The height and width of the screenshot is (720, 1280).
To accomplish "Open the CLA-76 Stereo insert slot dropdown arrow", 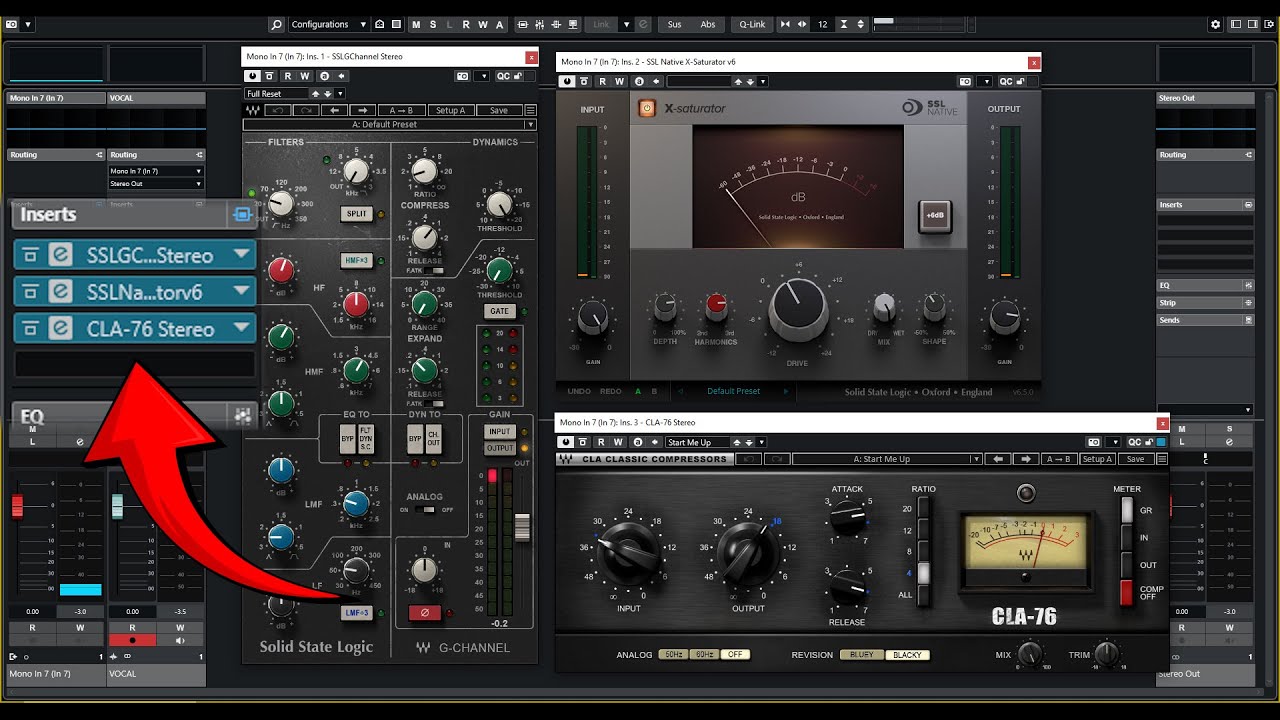I will point(241,329).
